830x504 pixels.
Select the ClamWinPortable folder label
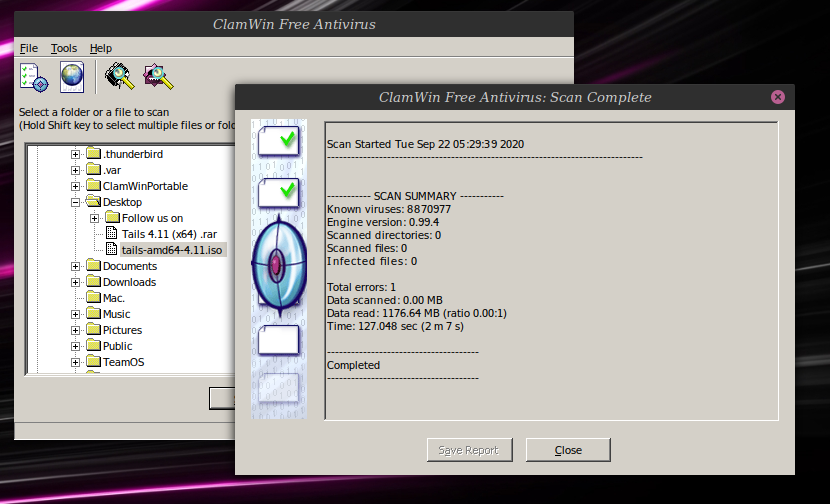pyautogui.click(x=145, y=186)
